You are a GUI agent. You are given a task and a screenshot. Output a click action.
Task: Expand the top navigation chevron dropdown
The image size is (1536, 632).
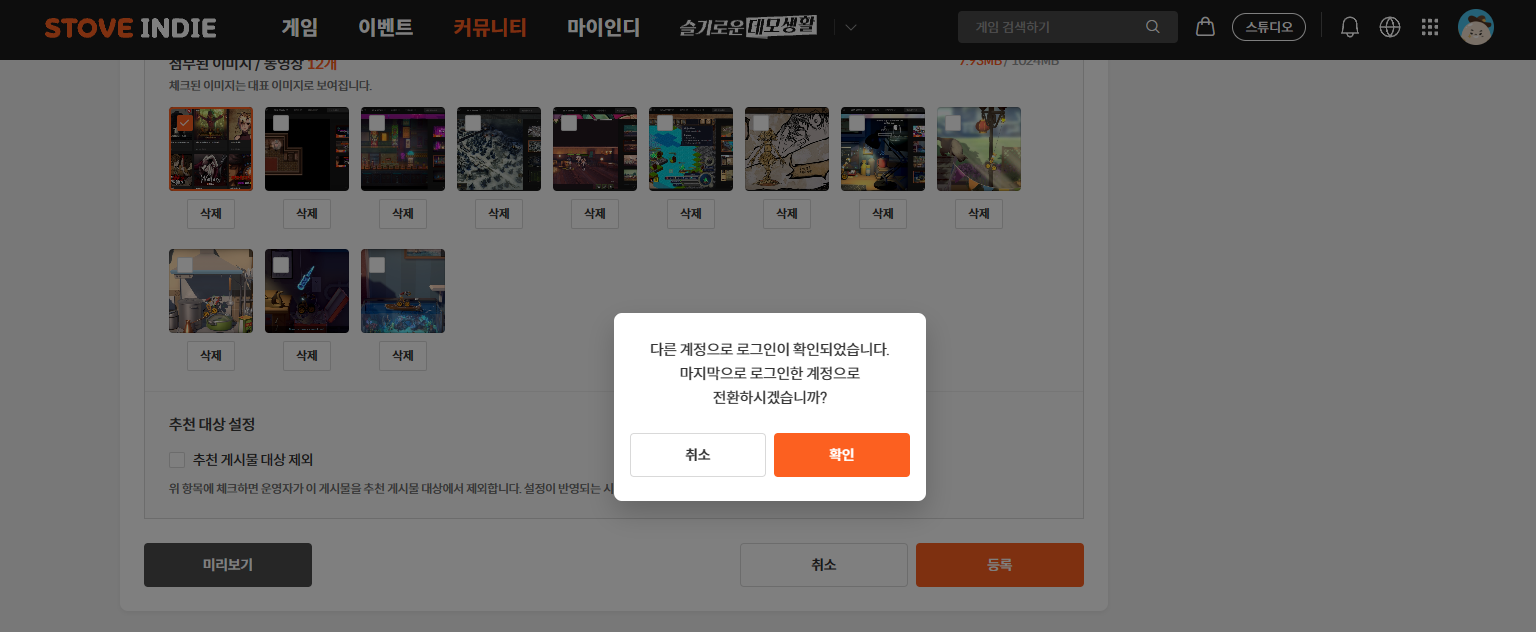pos(851,28)
